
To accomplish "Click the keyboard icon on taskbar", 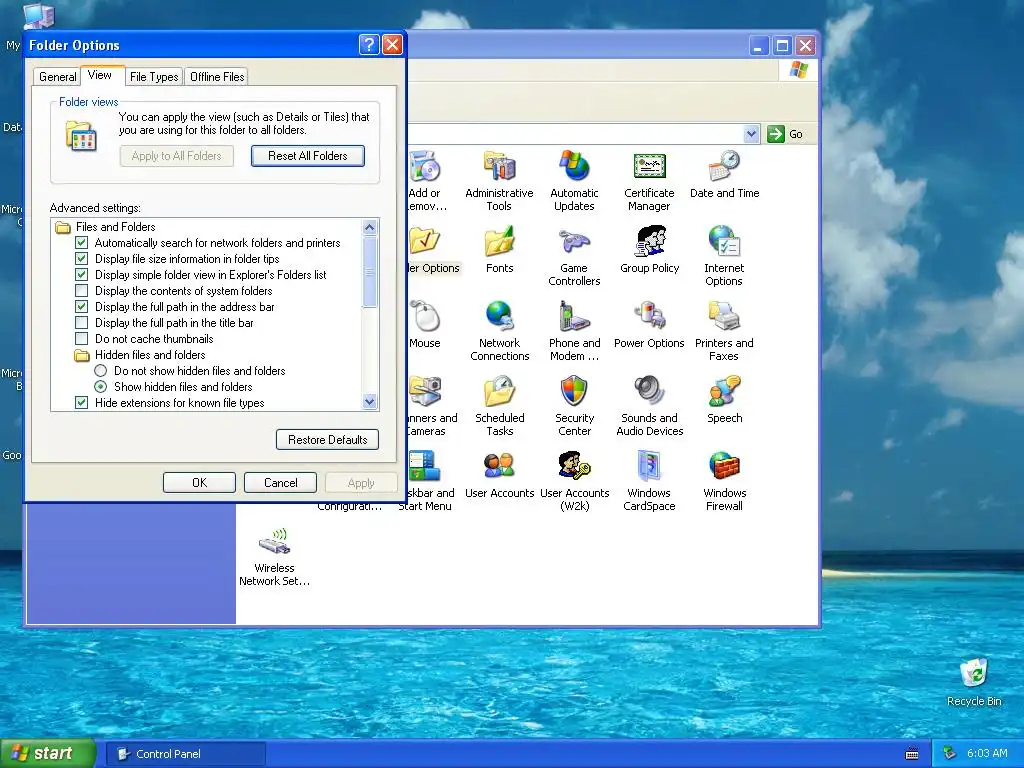I will 912,754.
